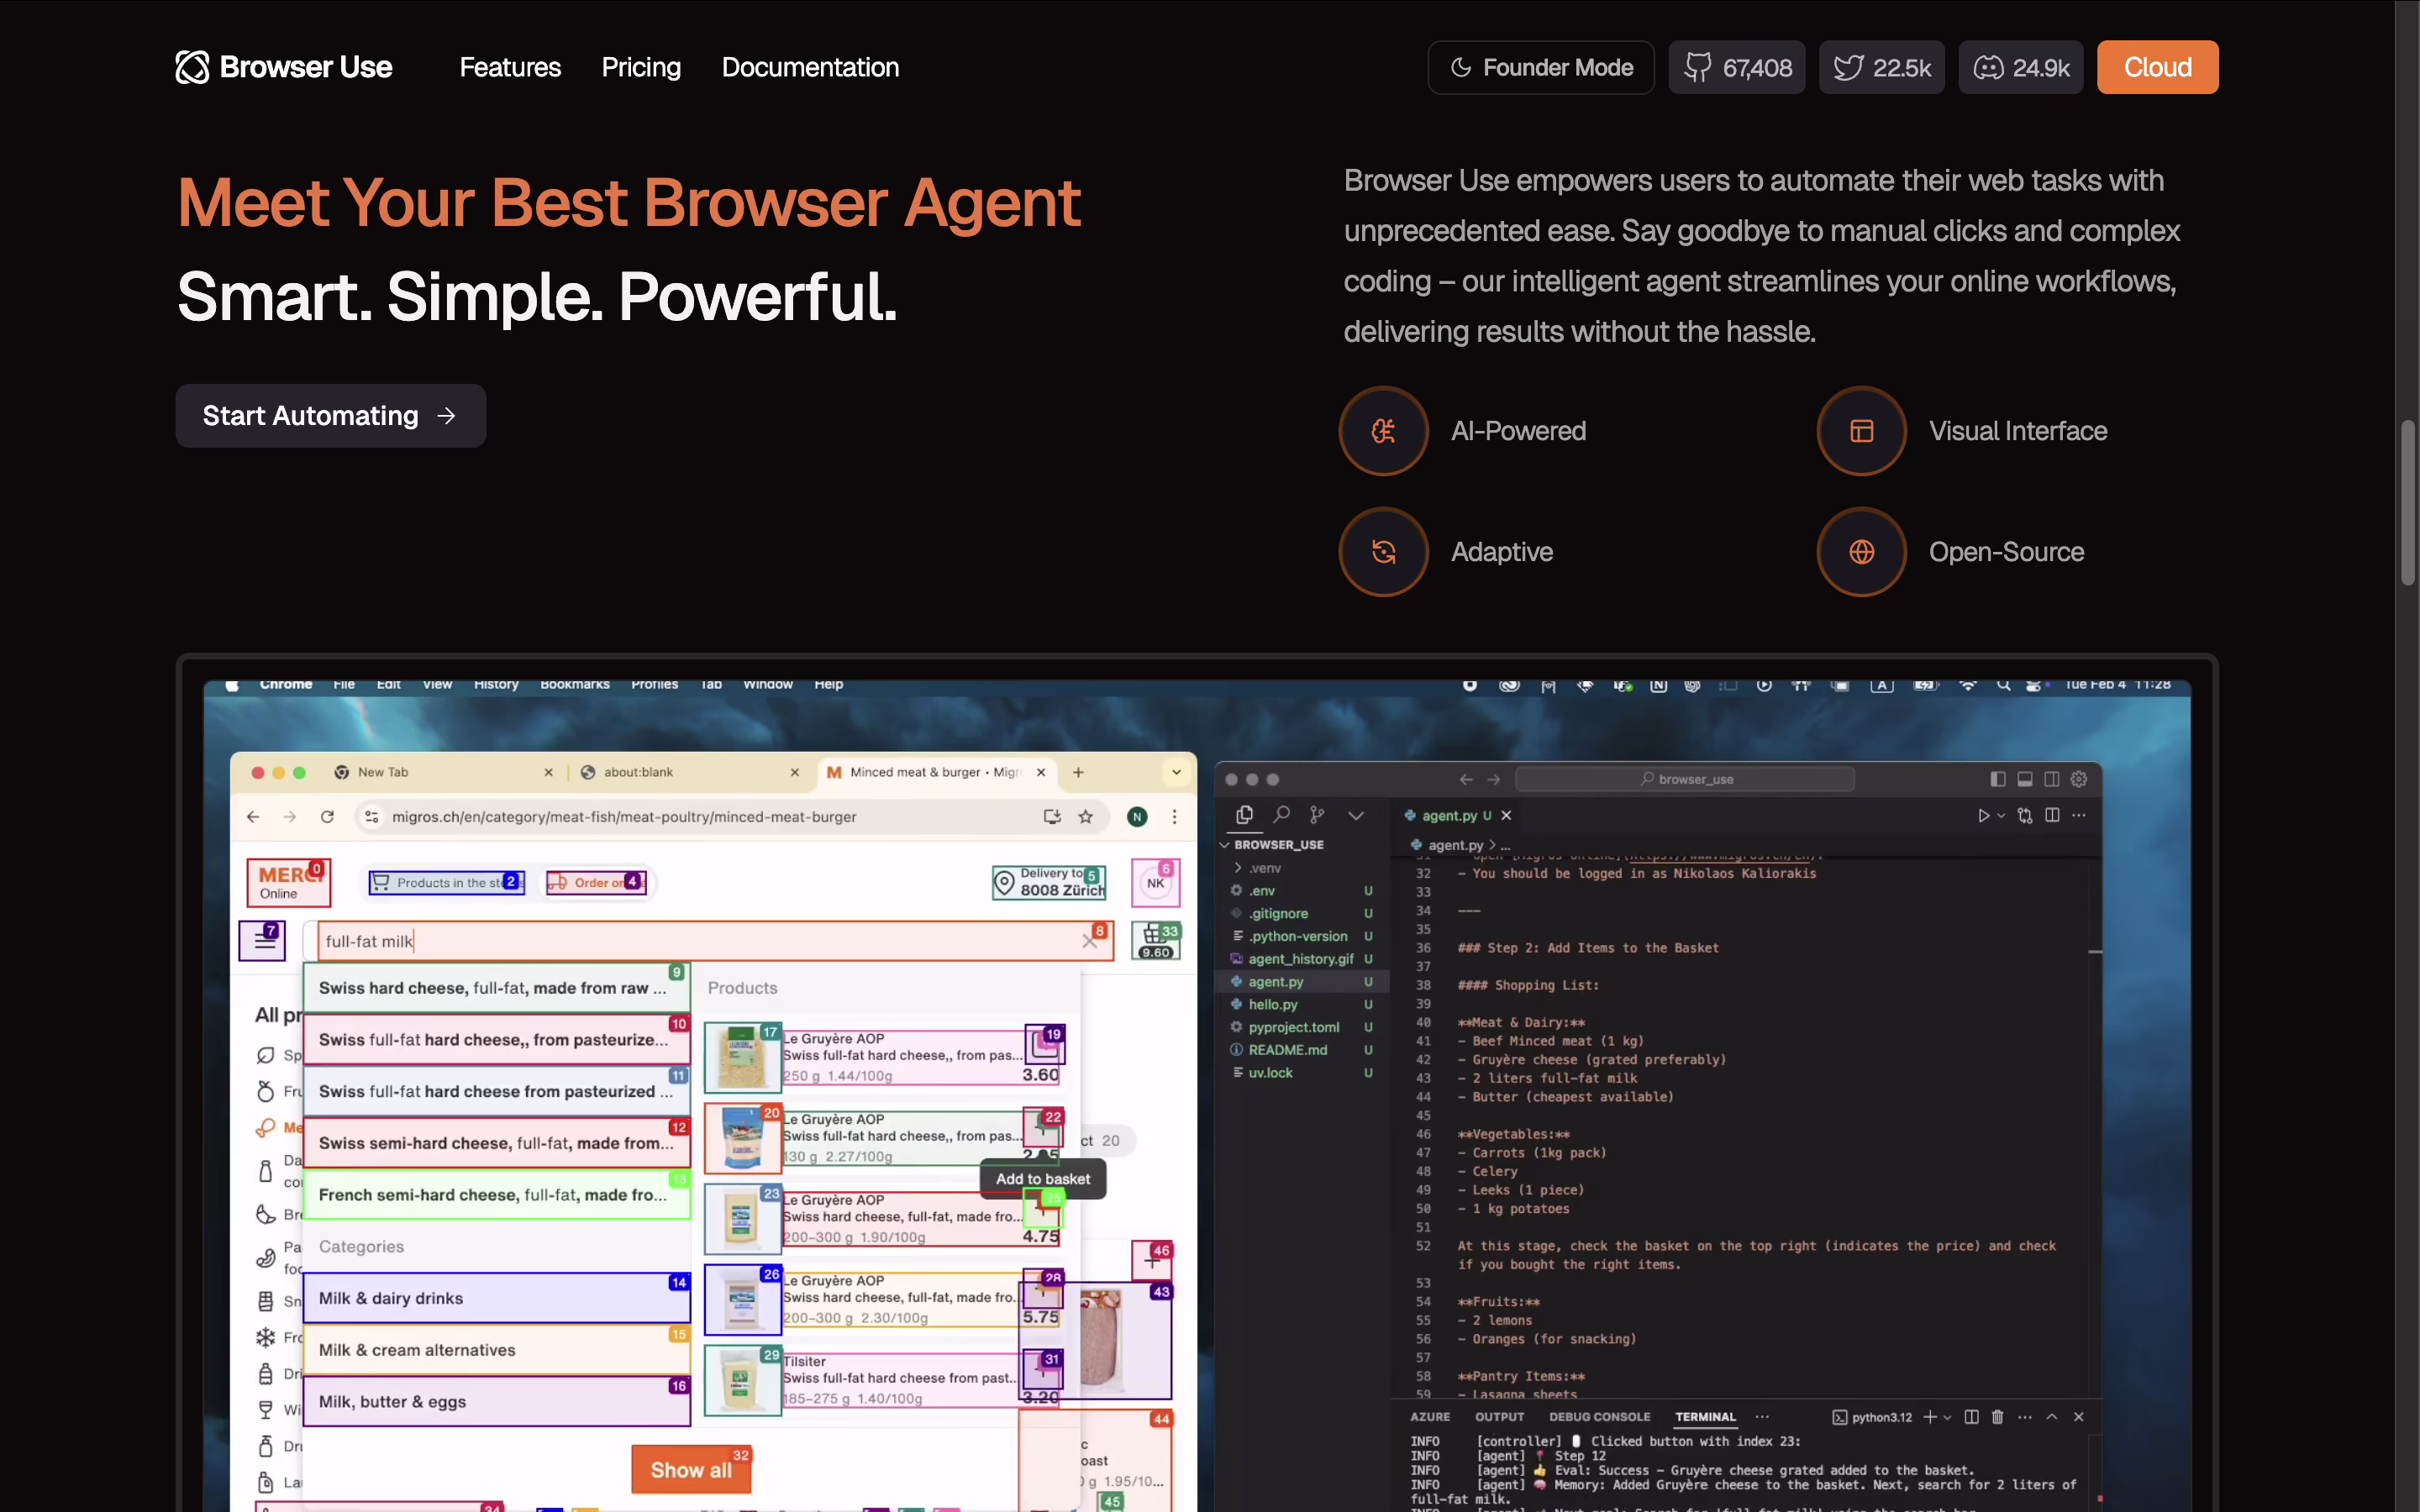Toggle the VS Code primary sidebar layout icon
The image size is (2420, 1512).
pos(1997,779)
